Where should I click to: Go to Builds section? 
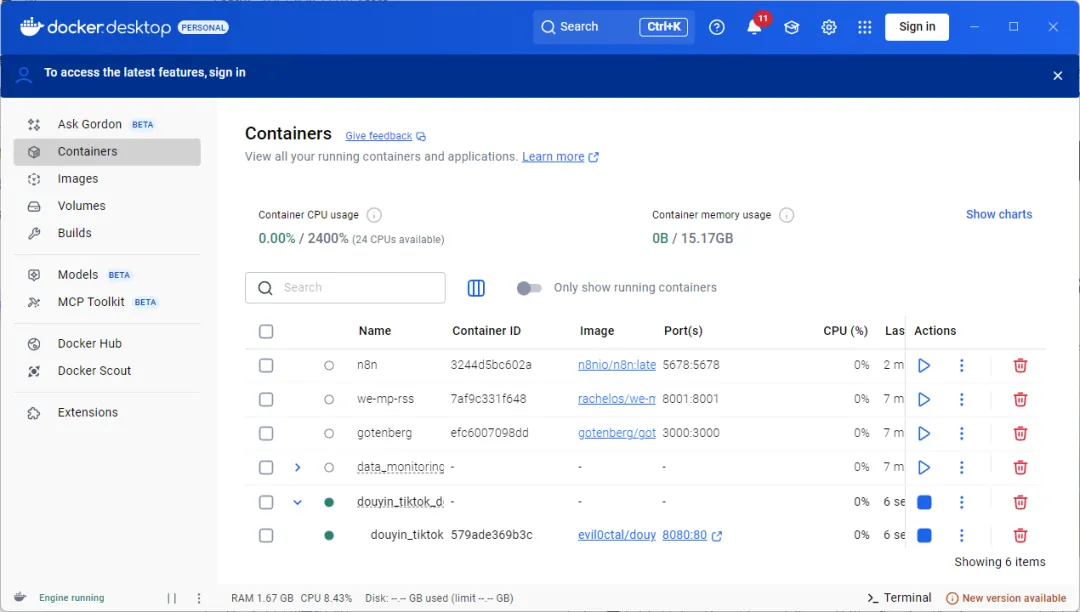(x=107, y=233)
